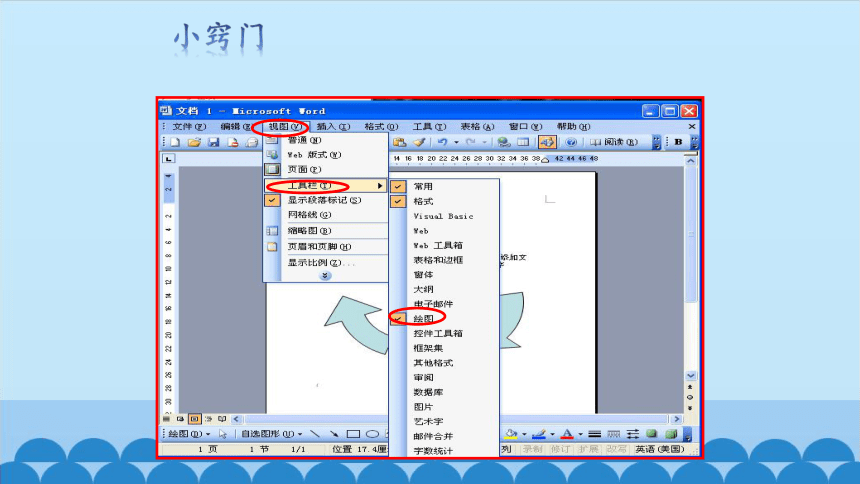The height and width of the screenshot is (484, 860).
Task: Click the vertical scrollbar down arrow
Action: 691,376
